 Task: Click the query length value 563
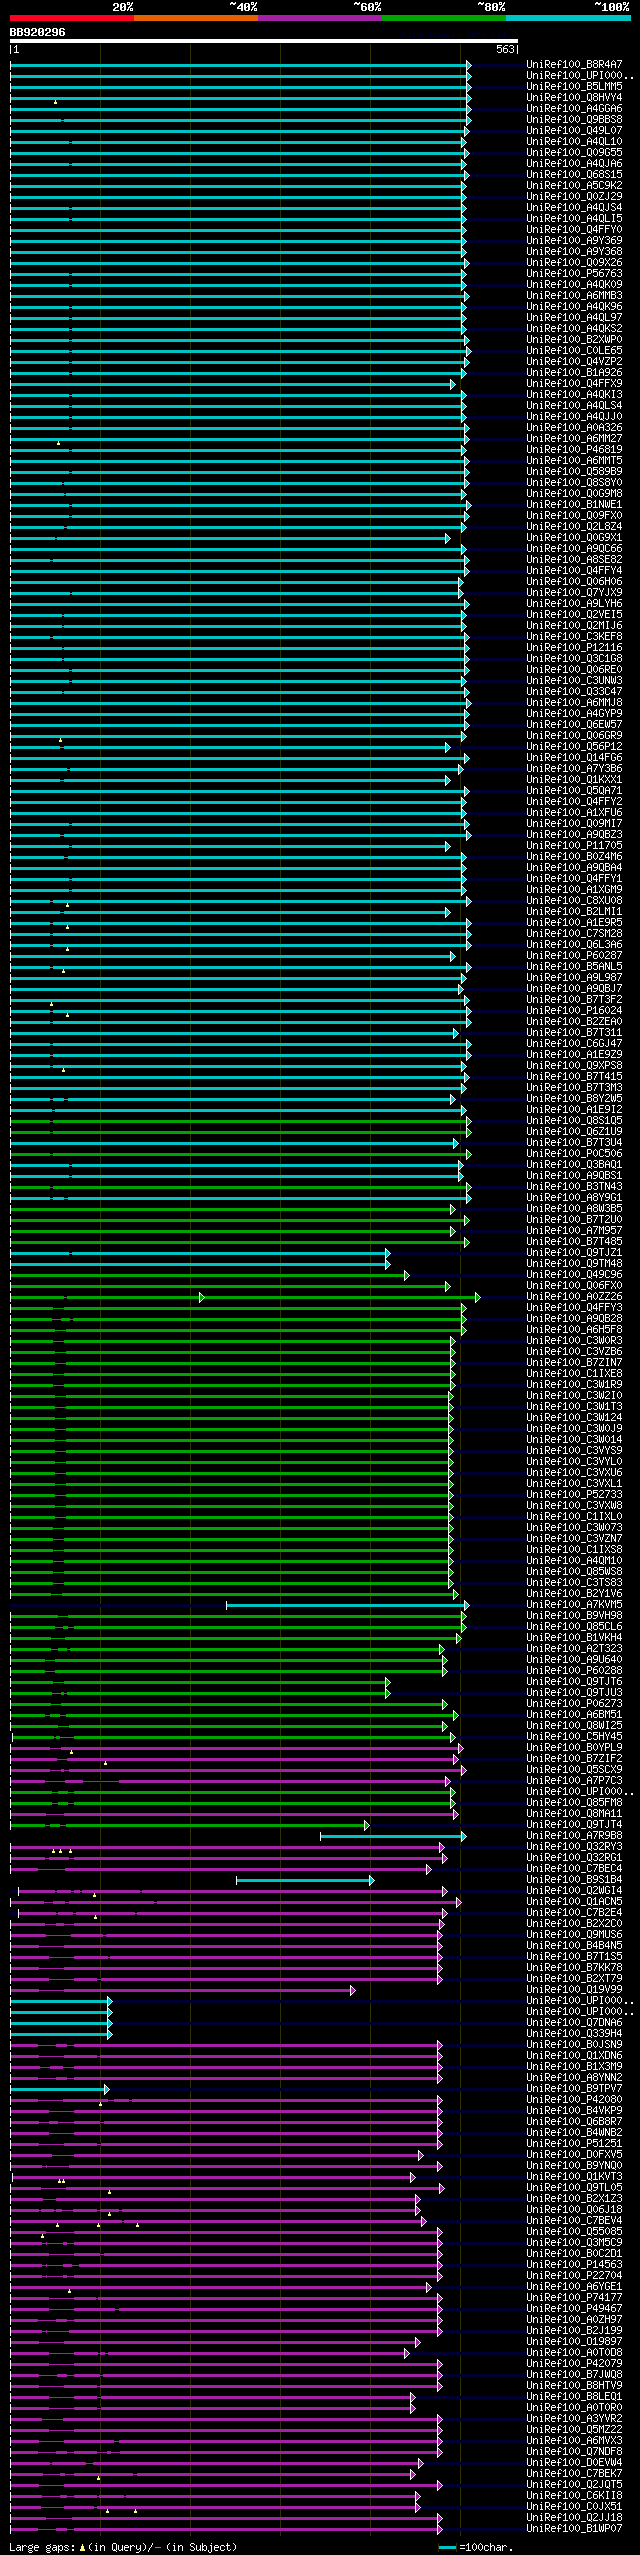pyautogui.click(x=505, y=49)
